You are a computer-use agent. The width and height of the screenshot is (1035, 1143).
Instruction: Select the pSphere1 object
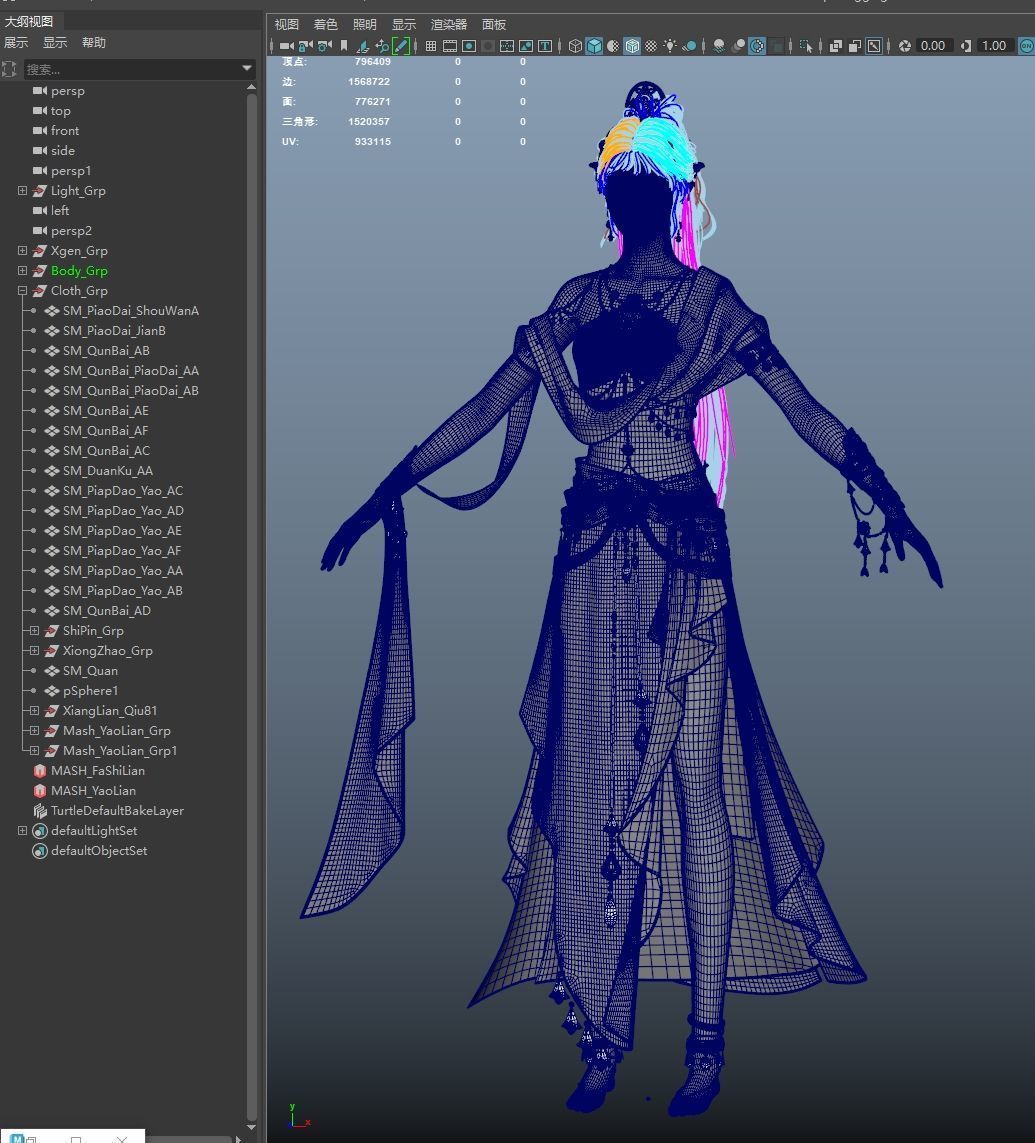point(90,690)
